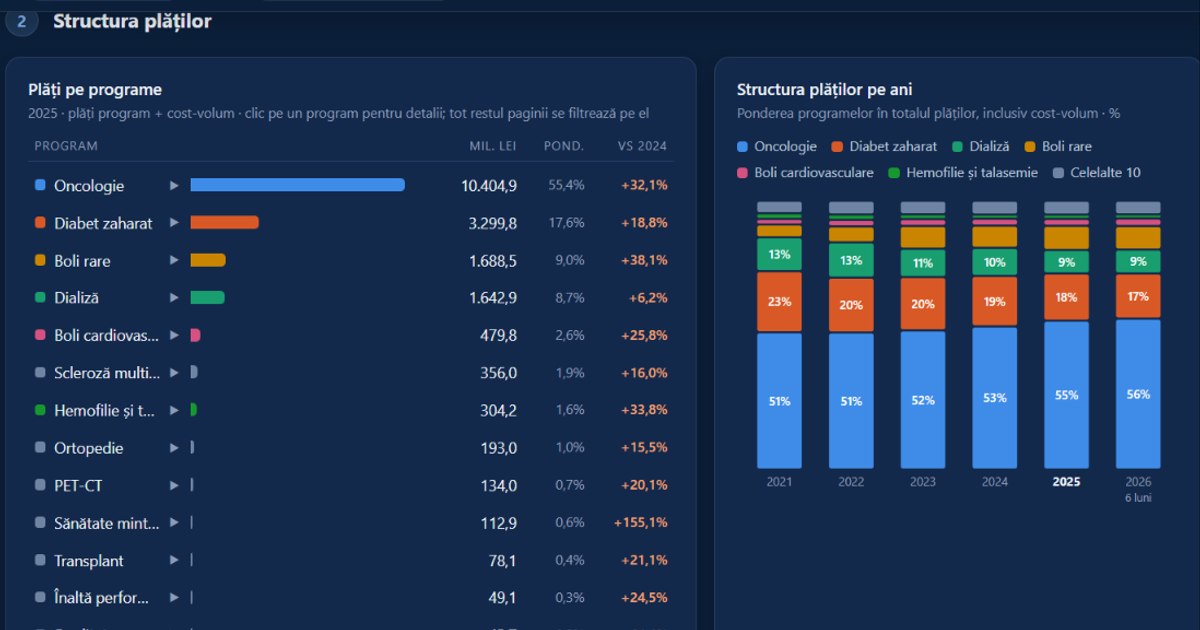
Task: Click the blue square beside Oncologie in table
Action: (40, 185)
